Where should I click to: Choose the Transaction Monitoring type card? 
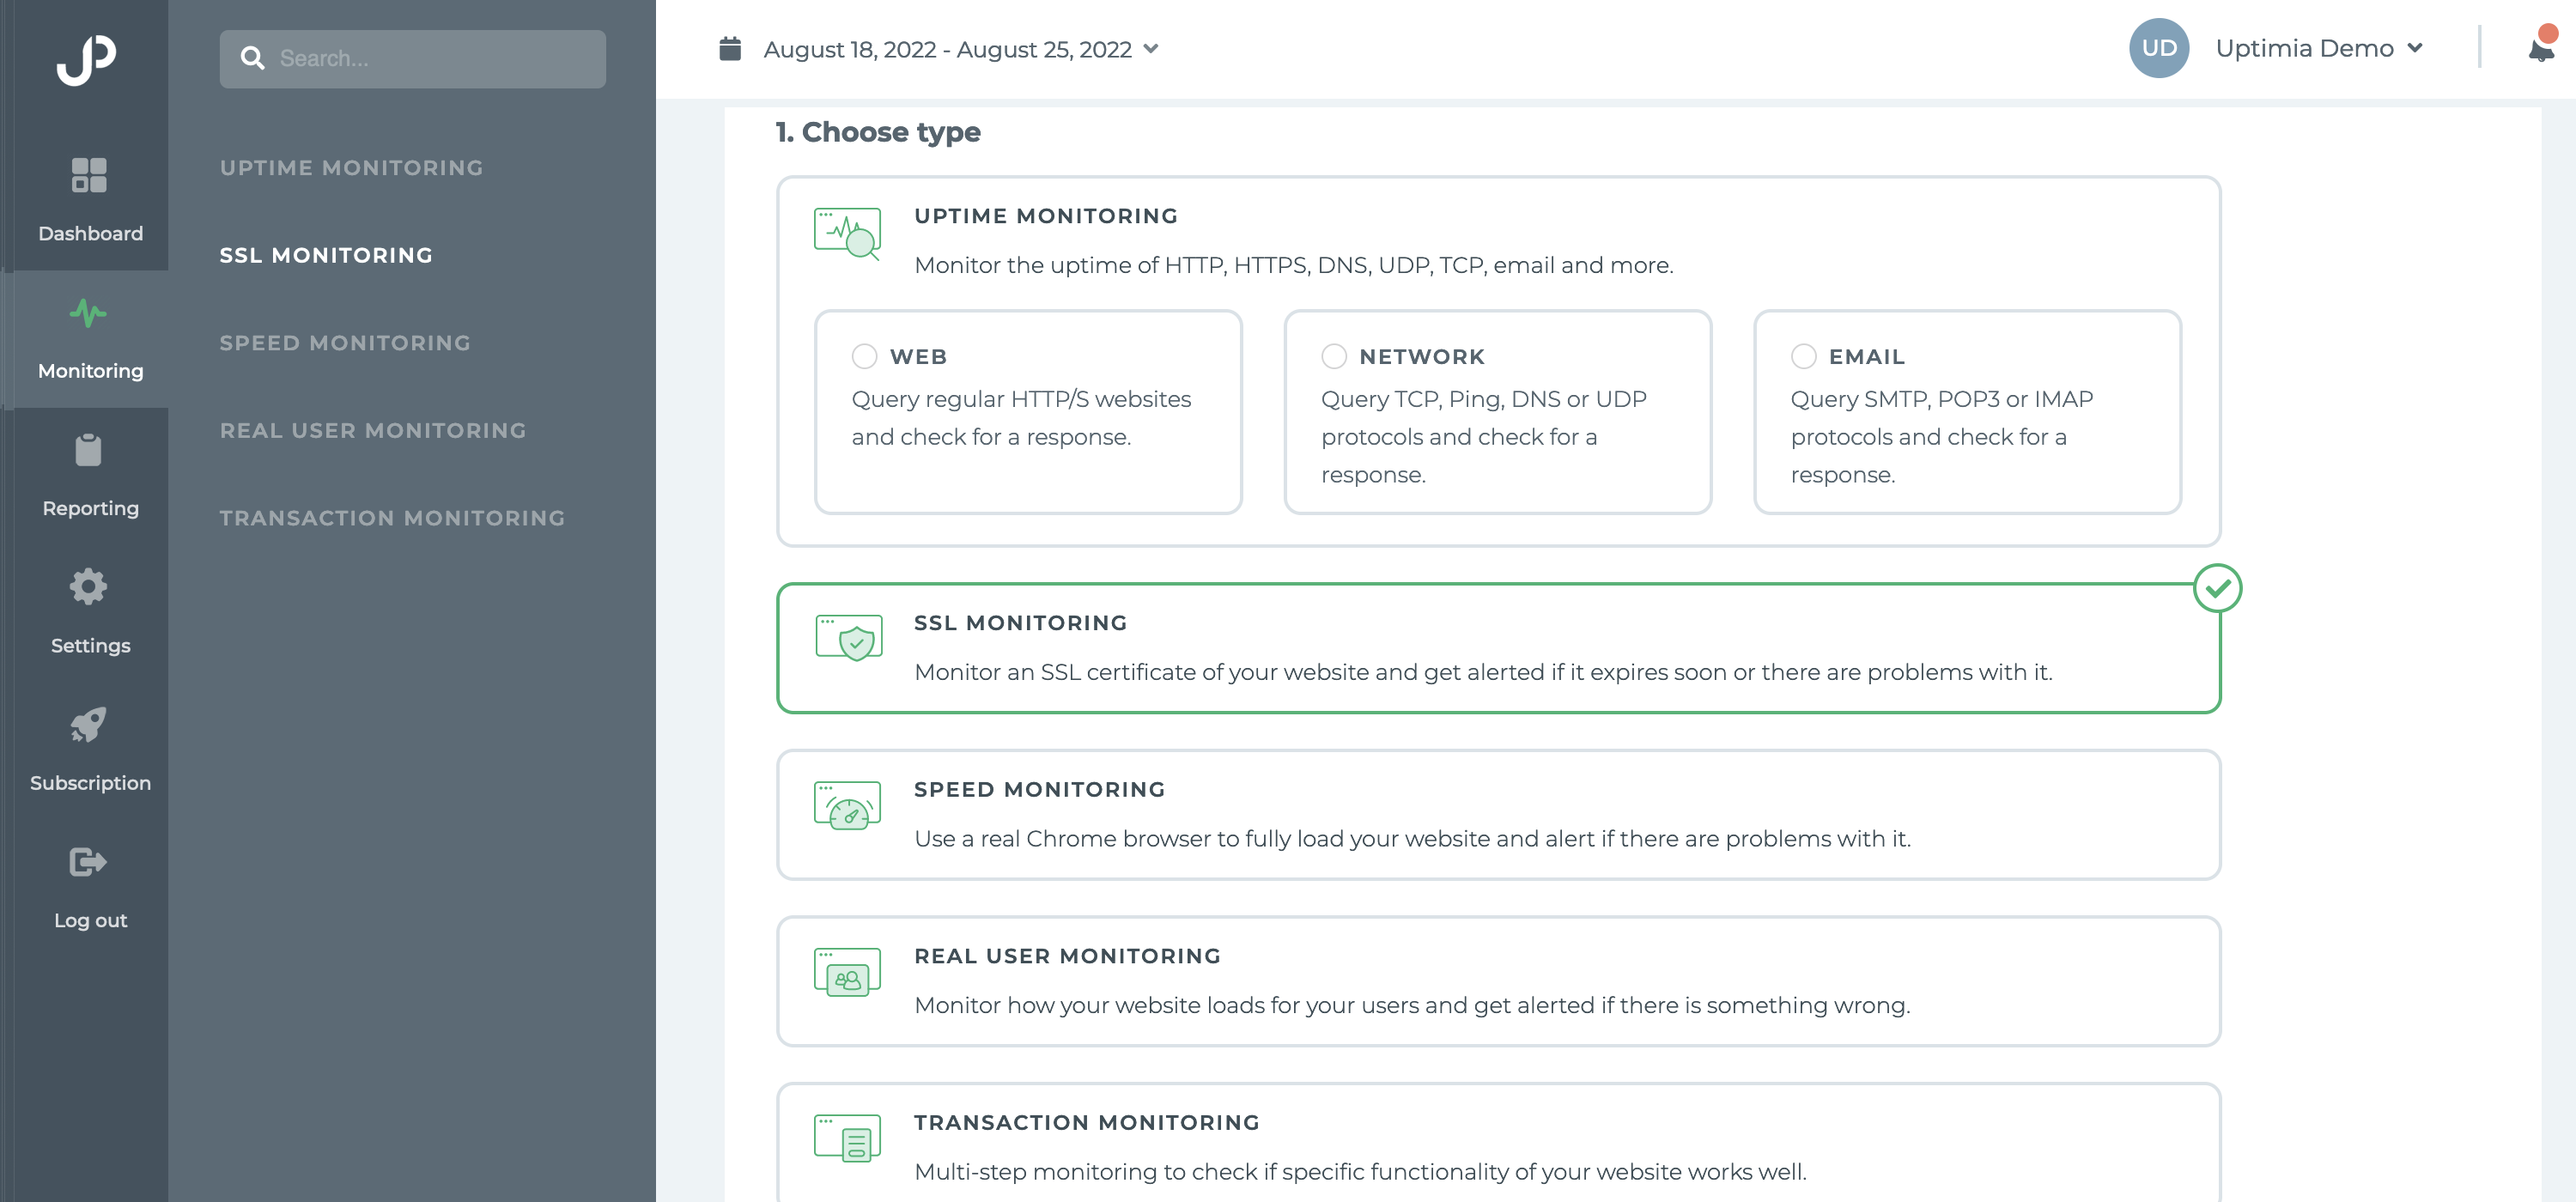point(1498,1143)
